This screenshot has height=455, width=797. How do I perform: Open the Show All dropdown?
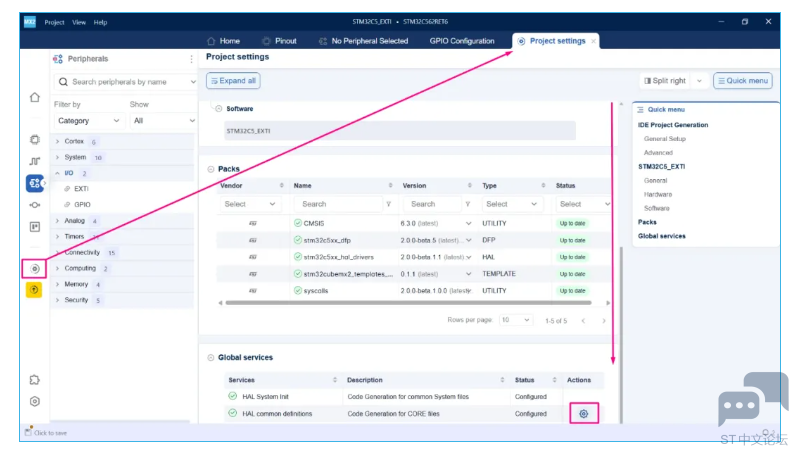[x=163, y=120]
